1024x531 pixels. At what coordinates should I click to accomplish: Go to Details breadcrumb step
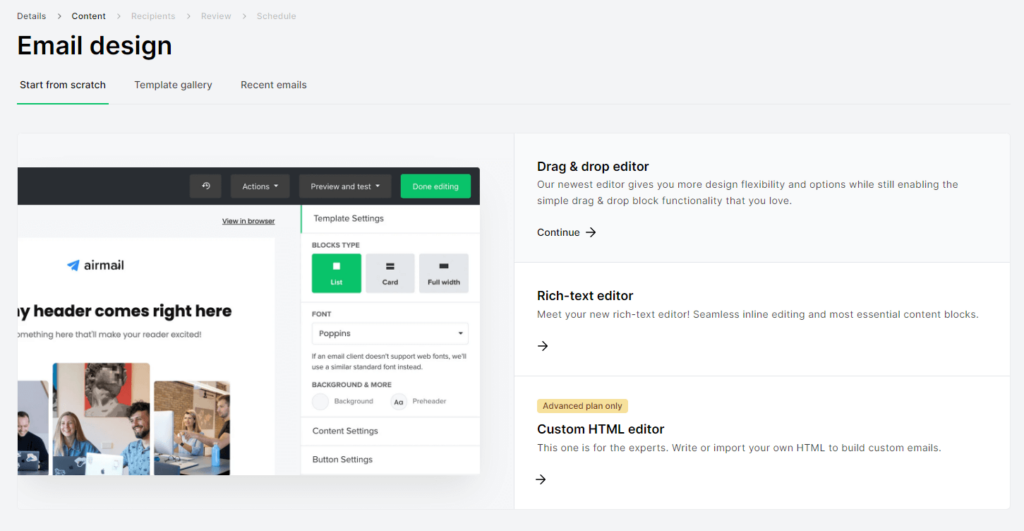(31, 16)
